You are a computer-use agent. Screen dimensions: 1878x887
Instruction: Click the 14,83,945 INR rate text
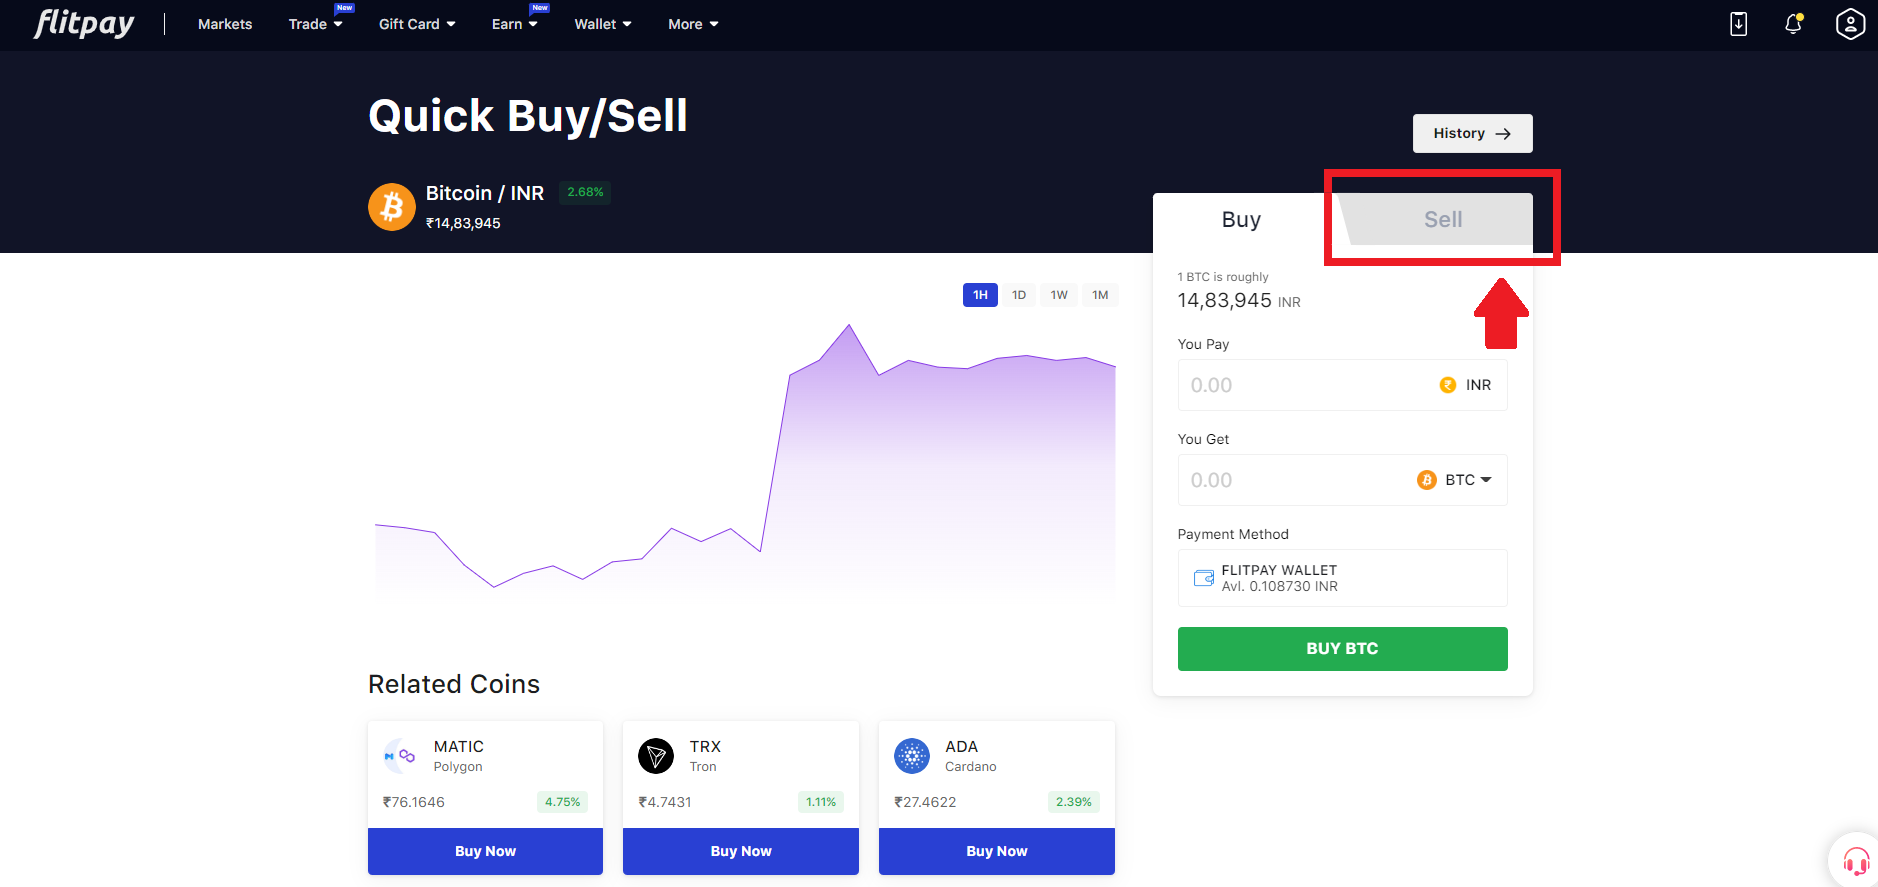(1239, 300)
